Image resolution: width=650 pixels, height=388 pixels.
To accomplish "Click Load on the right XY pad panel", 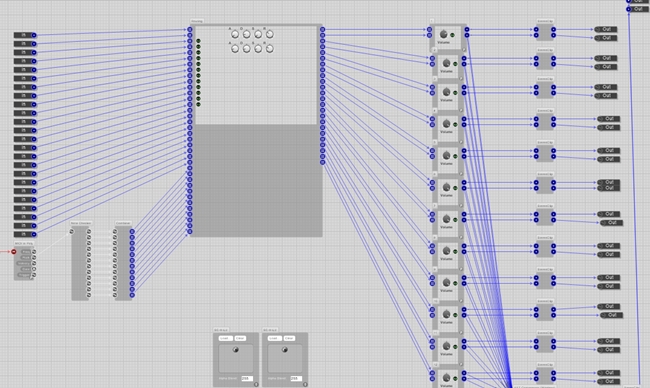I will tap(274, 338).
